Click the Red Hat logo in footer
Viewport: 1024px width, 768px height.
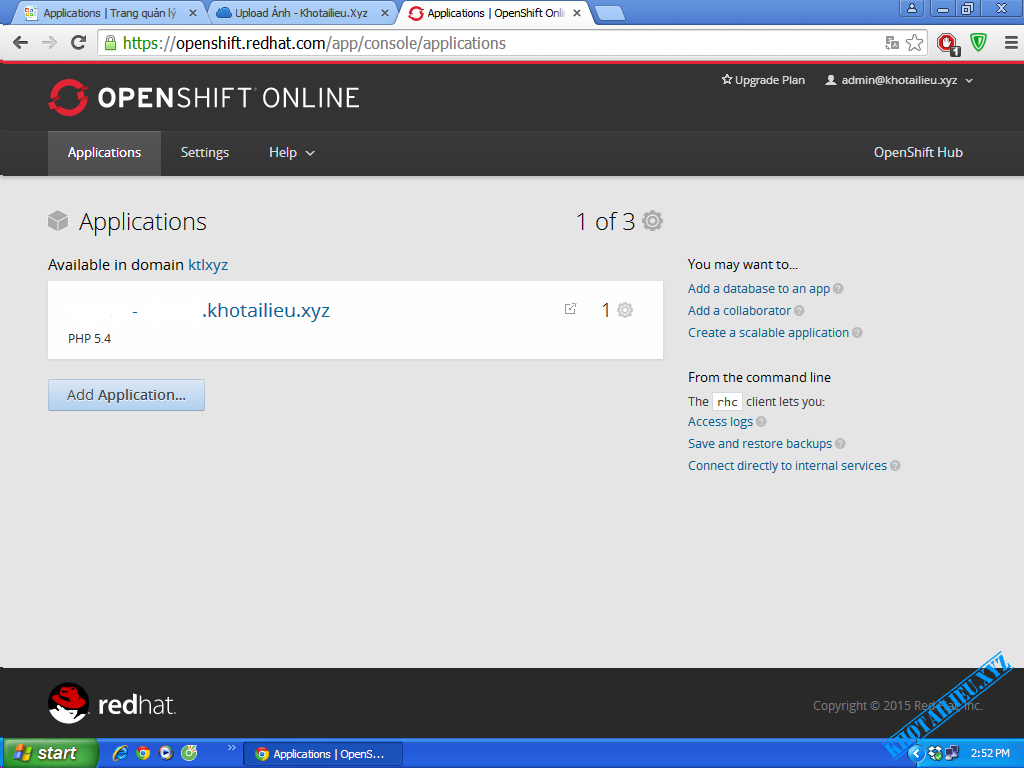coord(111,704)
